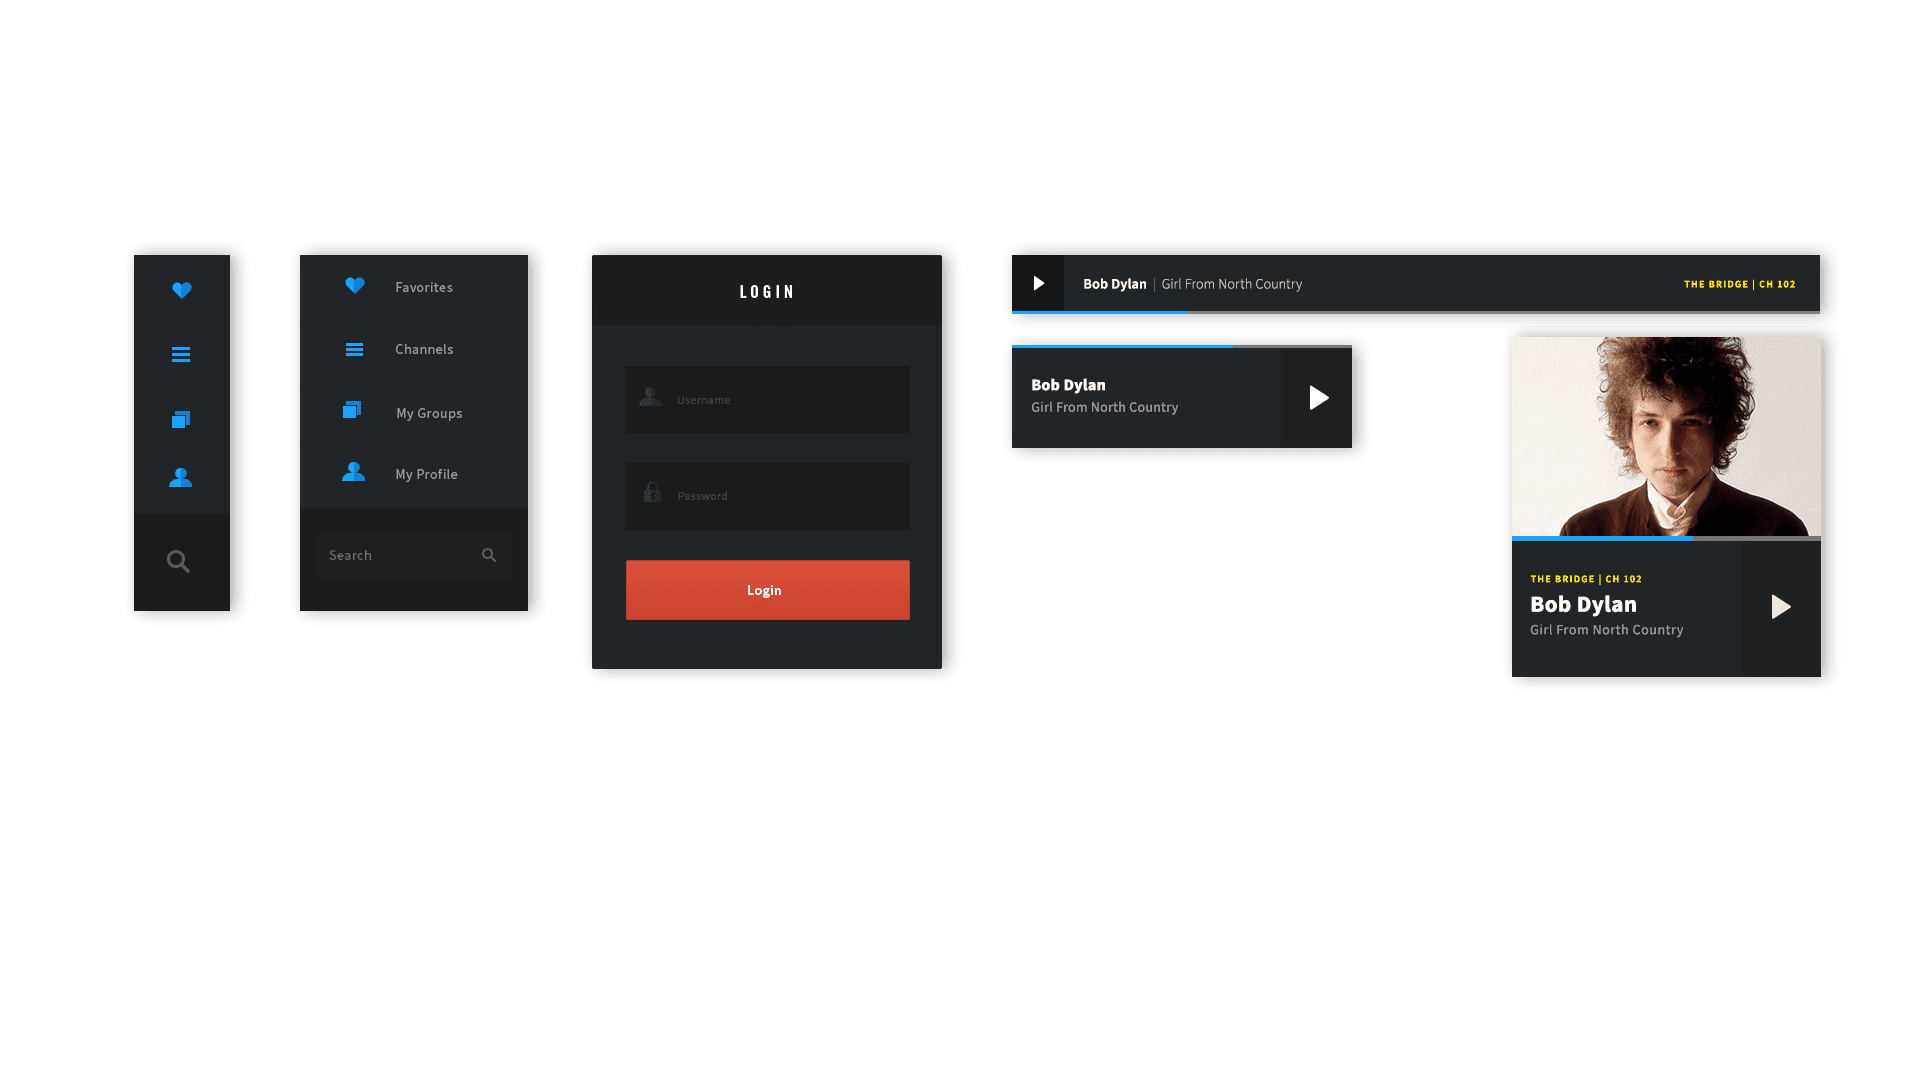Click the stacked groups icon in narrow sidebar
Image resolution: width=1920 pixels, height=1080 pixels.
[x=181, y=420]
